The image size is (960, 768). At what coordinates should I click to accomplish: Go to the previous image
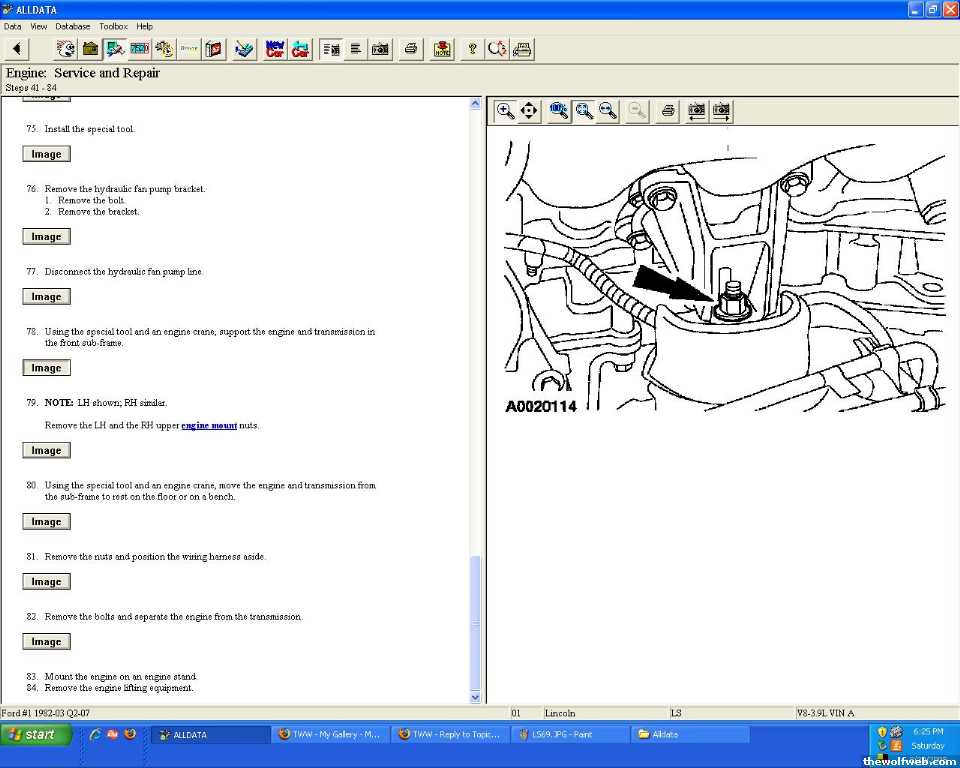[696, 111]
